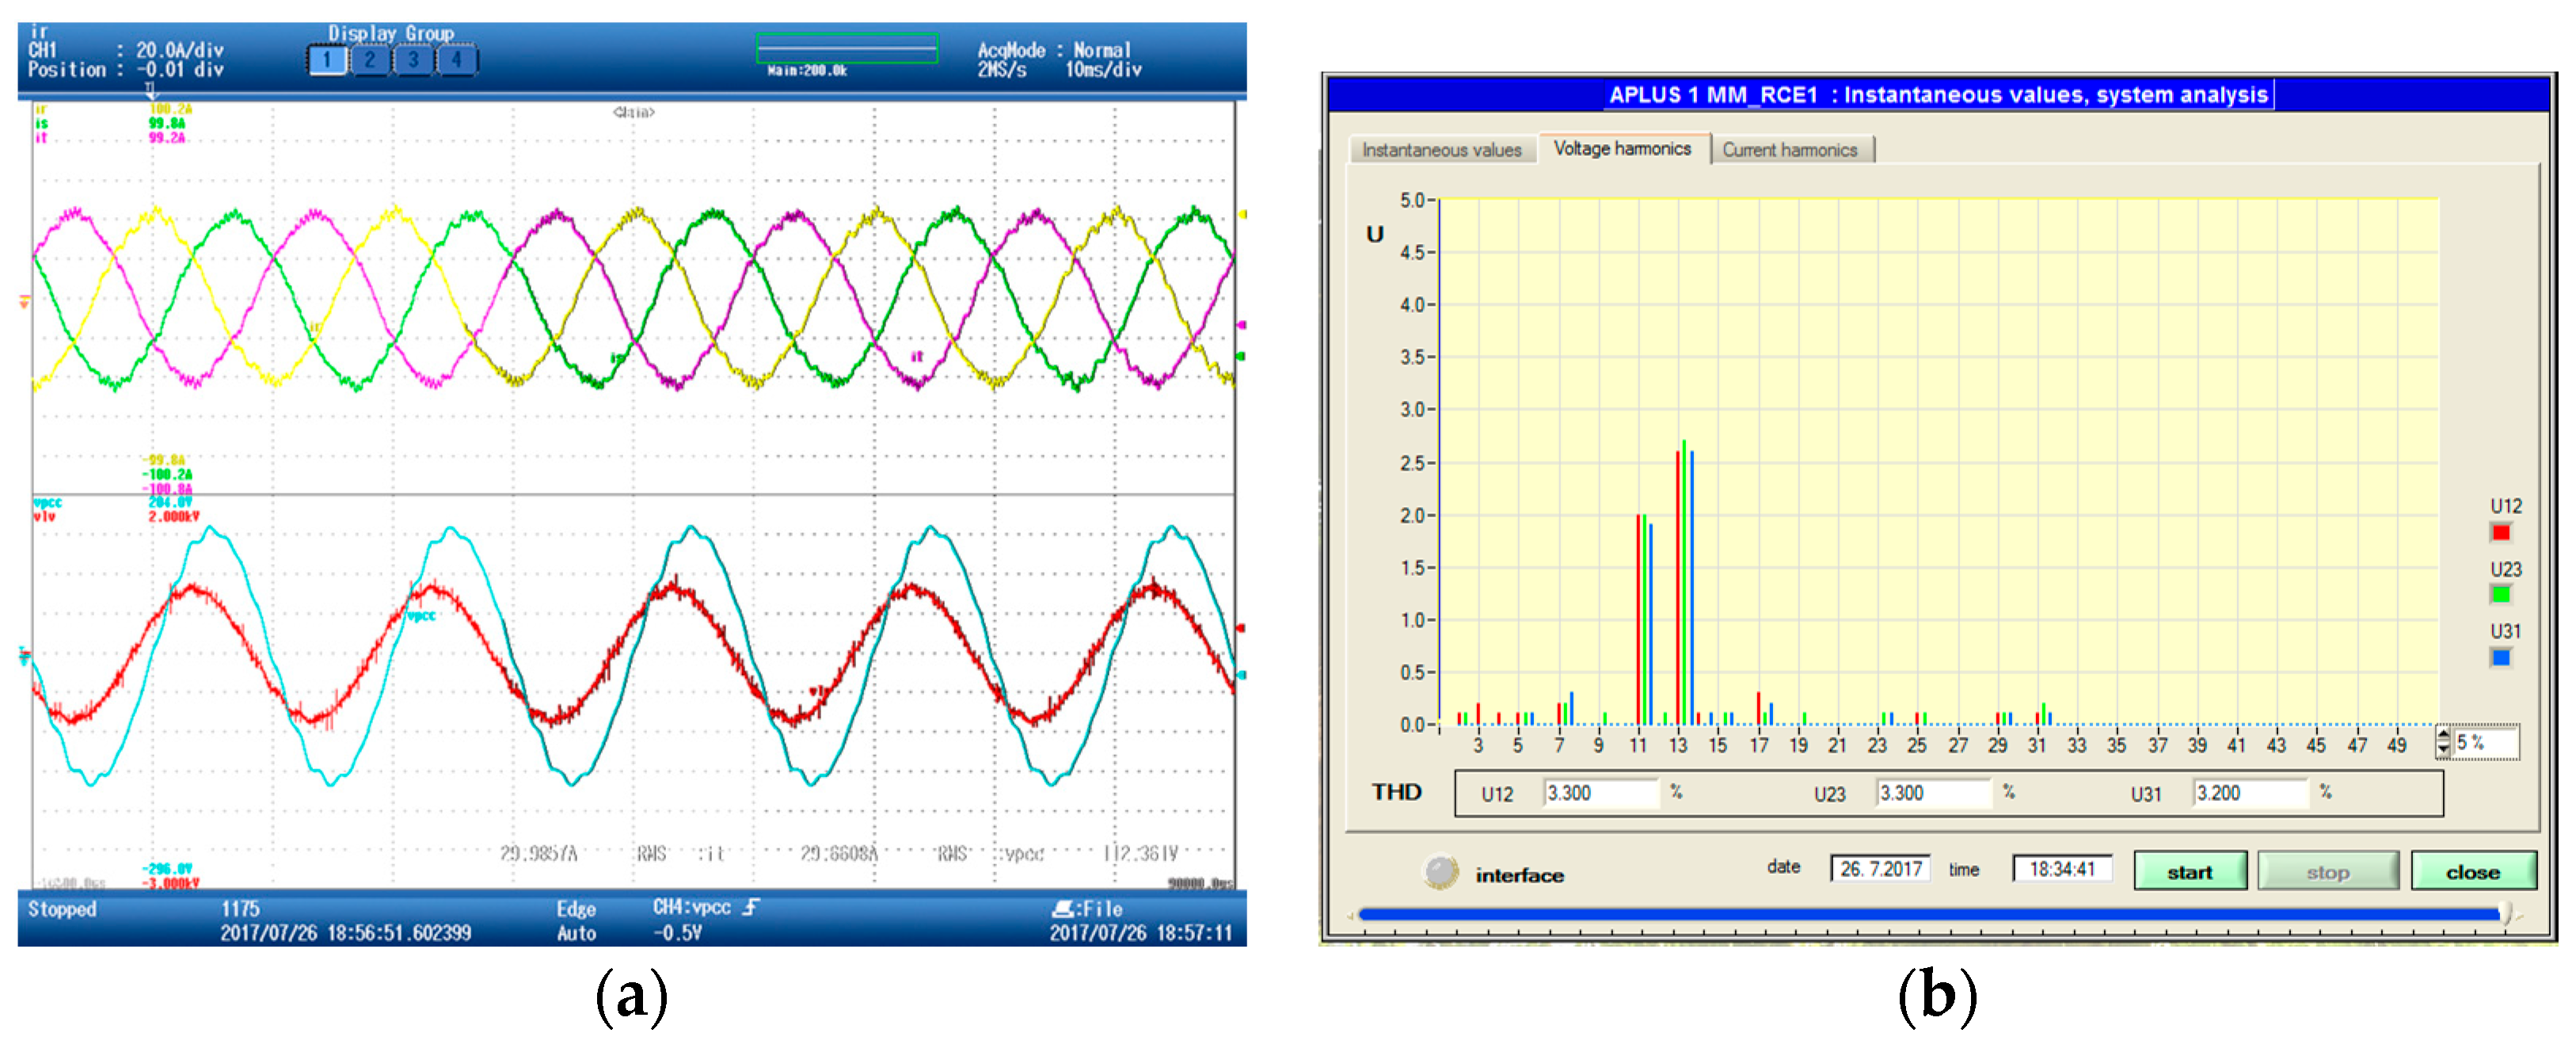Click the File icon in the scope status bar
This screenshot has width=2576, height=1048.
1063,909
